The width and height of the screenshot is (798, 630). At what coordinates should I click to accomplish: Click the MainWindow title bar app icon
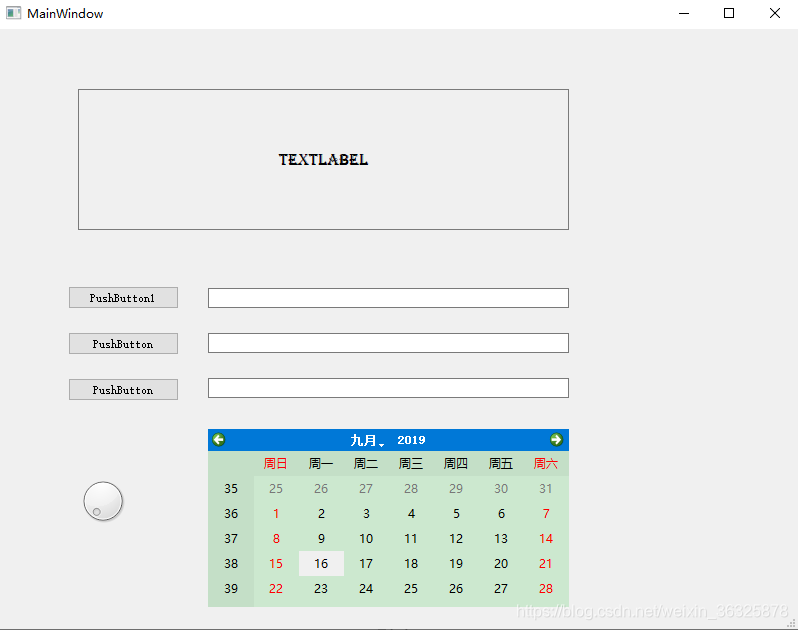[x=13, y=13]
